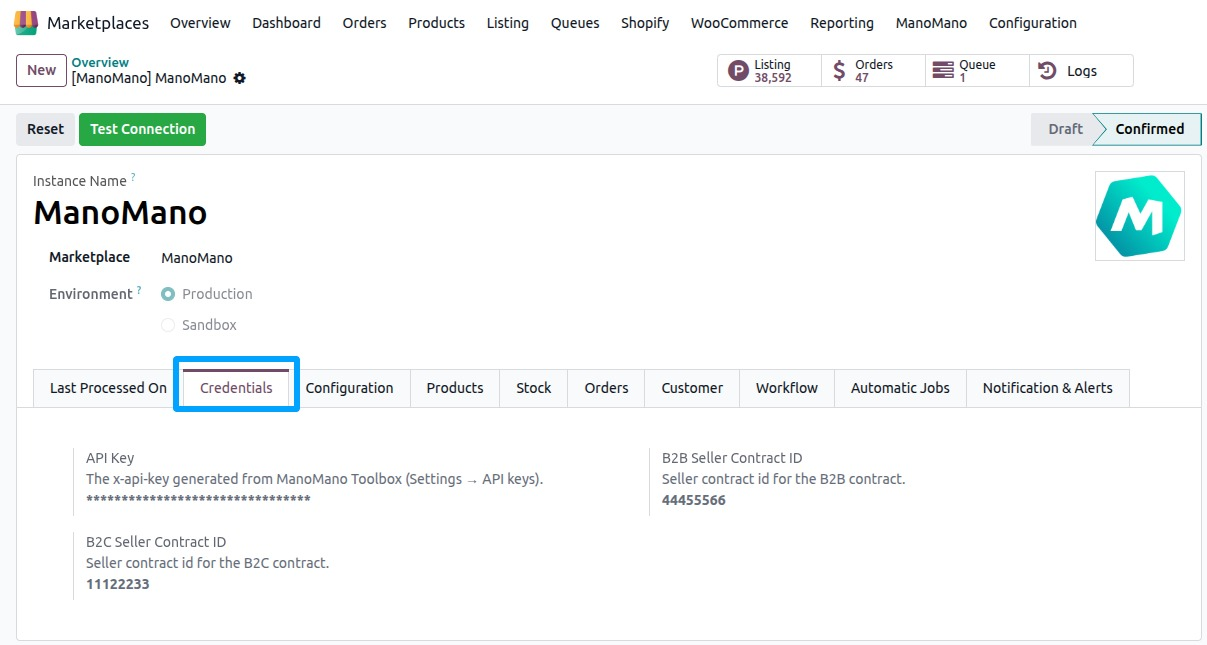Open the top Configuration menu

pyautogui.click(x=1033, y=23)
